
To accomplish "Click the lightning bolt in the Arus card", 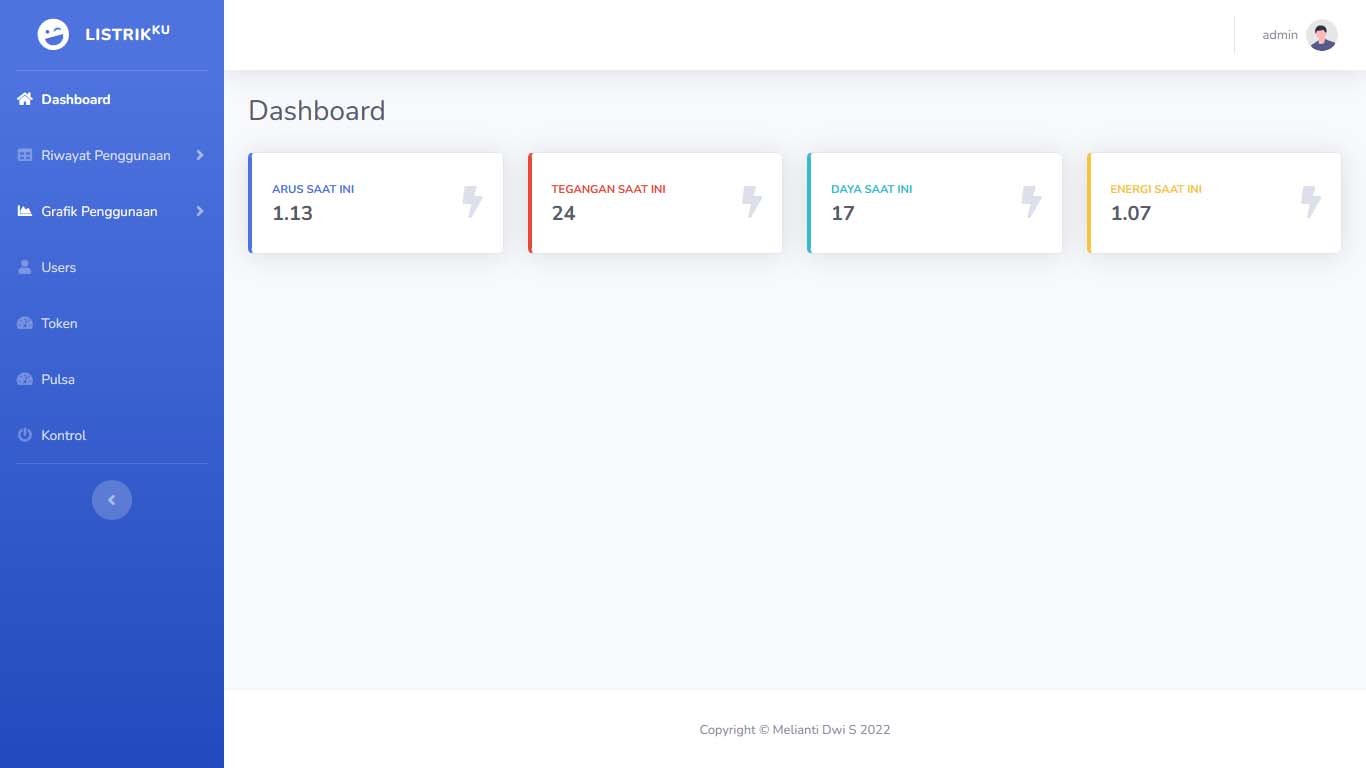I will click(472, 201).
